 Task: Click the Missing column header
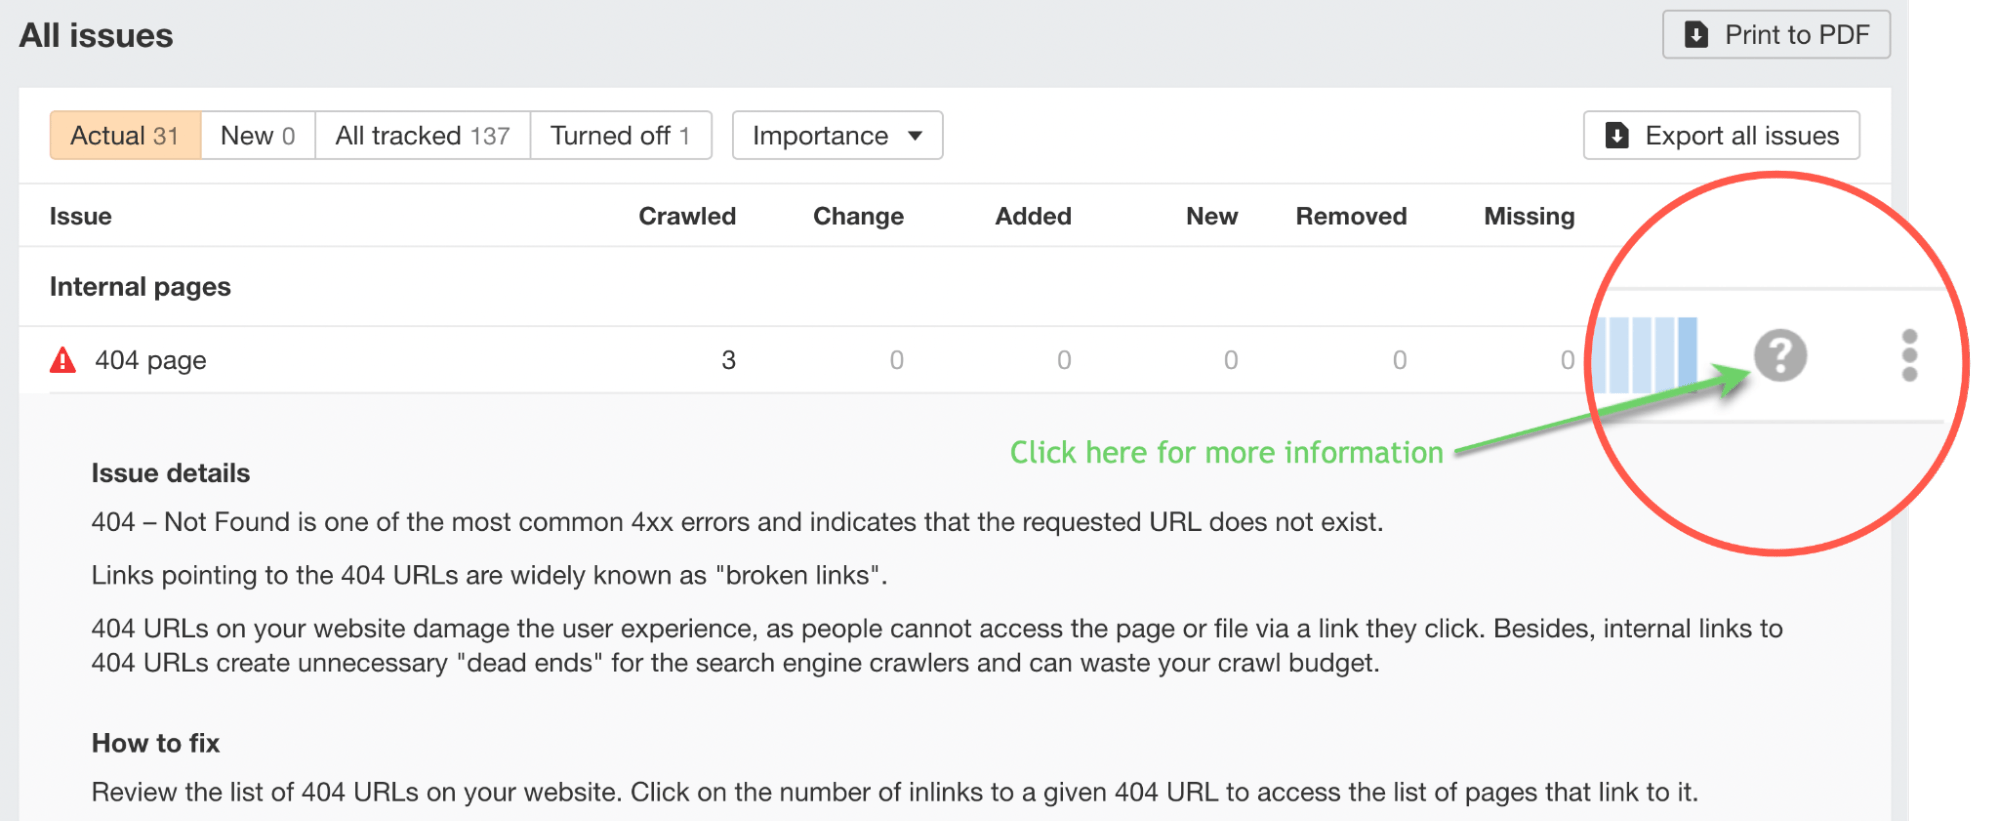[1528, 216]
